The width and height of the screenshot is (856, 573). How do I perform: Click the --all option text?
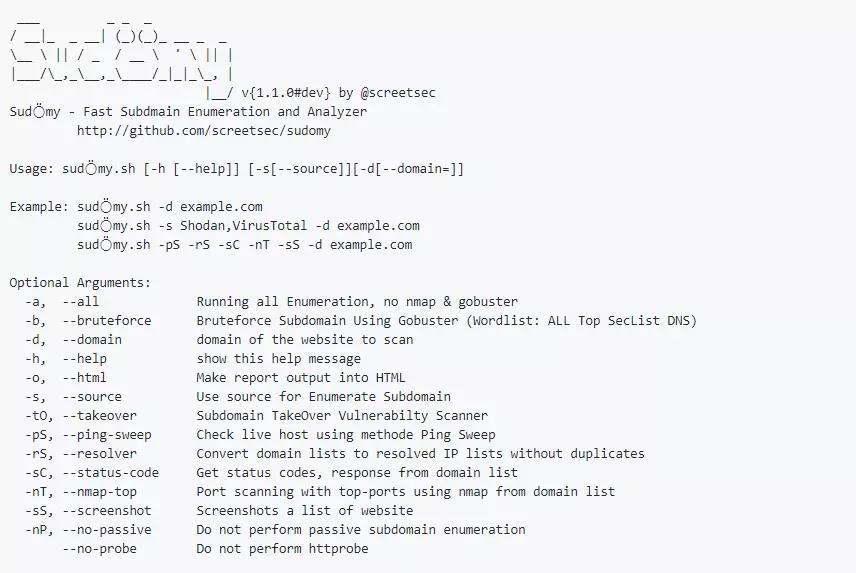tap(81, 302)
